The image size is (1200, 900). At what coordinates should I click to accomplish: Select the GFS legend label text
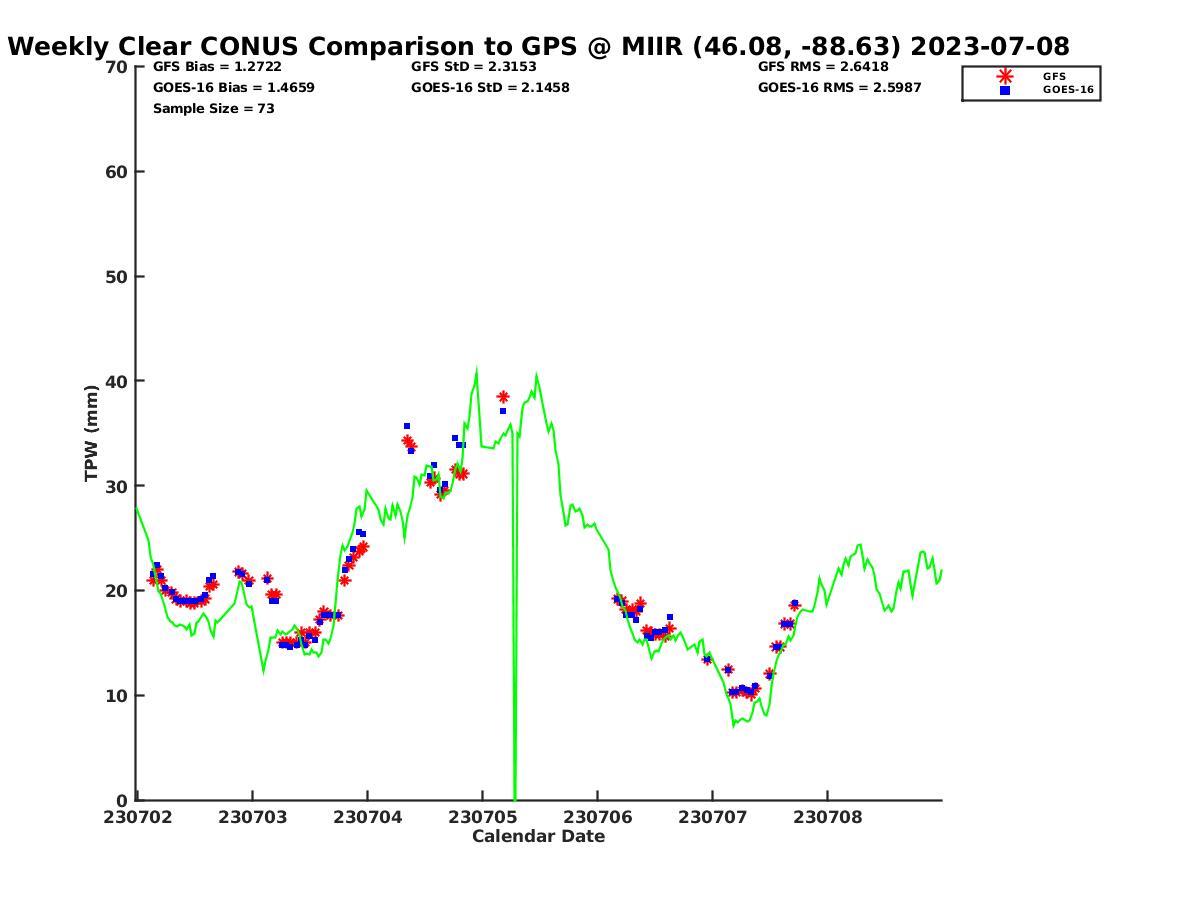[x=1054, y=76]
